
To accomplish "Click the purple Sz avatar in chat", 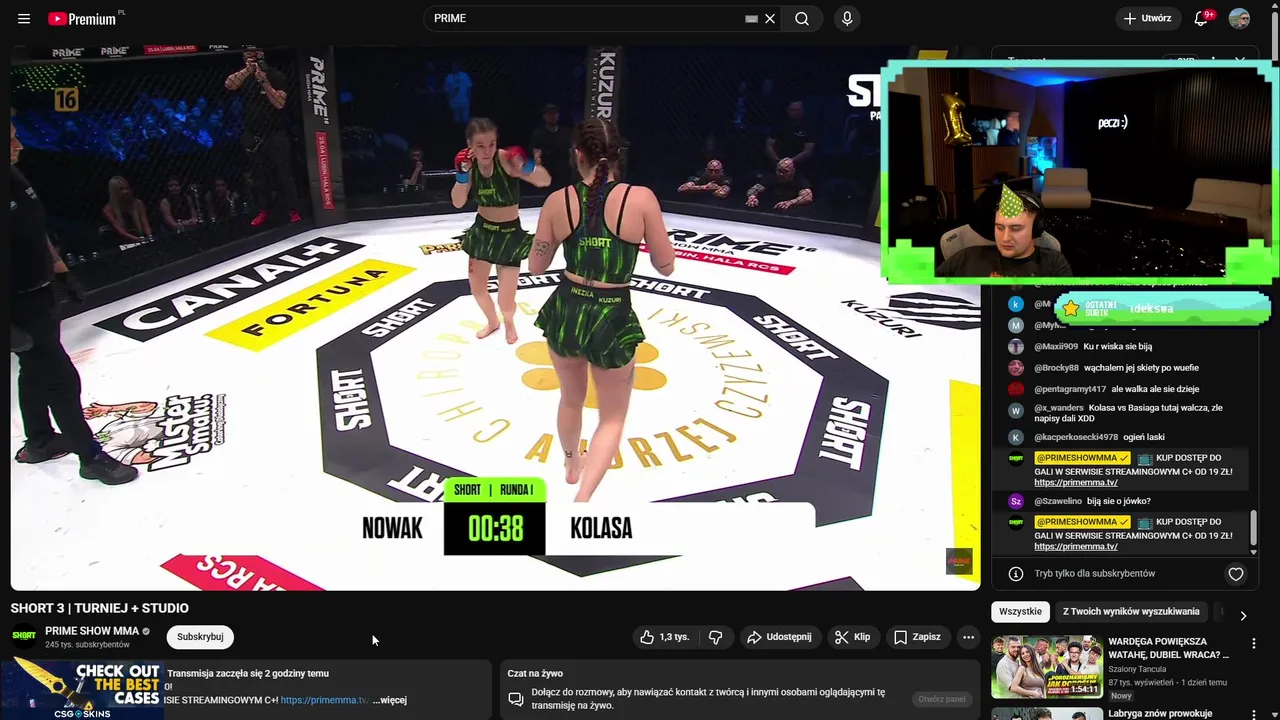I will point(1016,501).
